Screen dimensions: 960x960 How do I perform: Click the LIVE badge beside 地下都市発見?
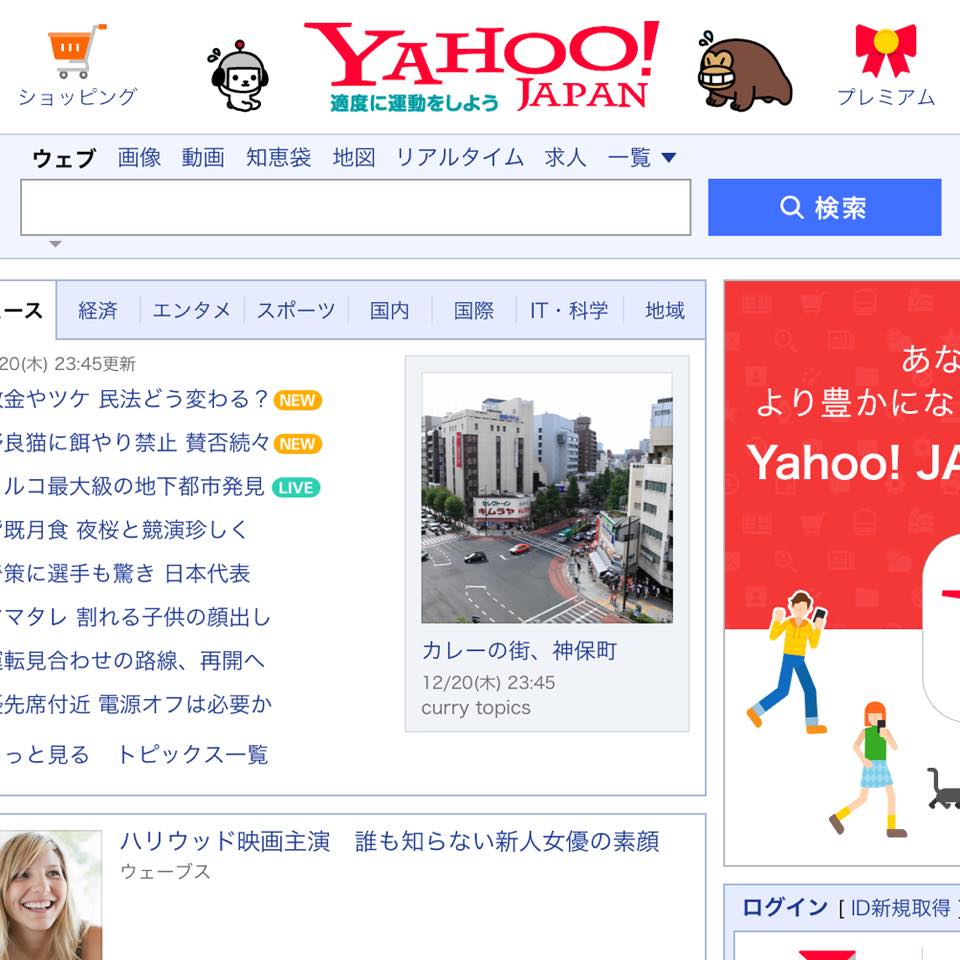pos(296,488)
